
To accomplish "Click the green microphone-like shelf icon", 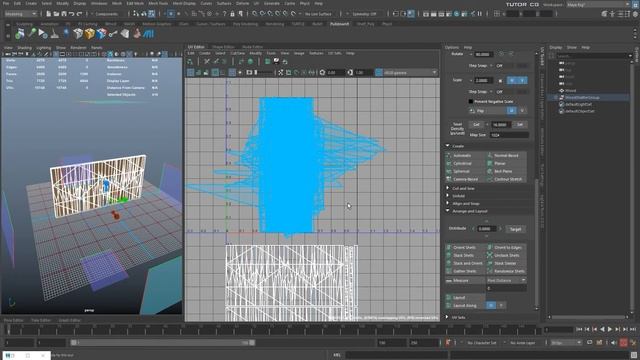I will click(x=31, y=34).
